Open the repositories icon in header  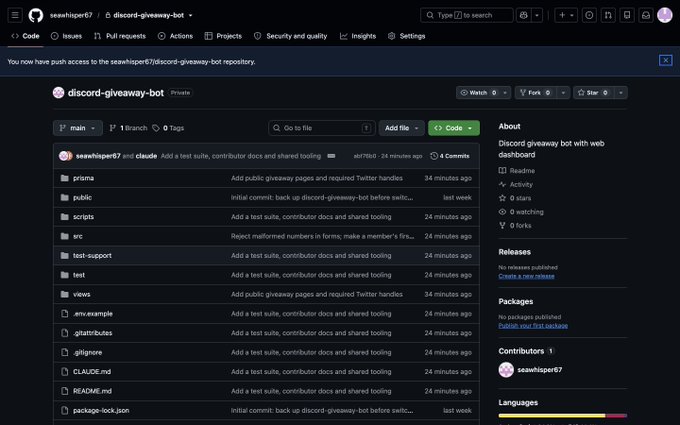(x=627, y=15)
